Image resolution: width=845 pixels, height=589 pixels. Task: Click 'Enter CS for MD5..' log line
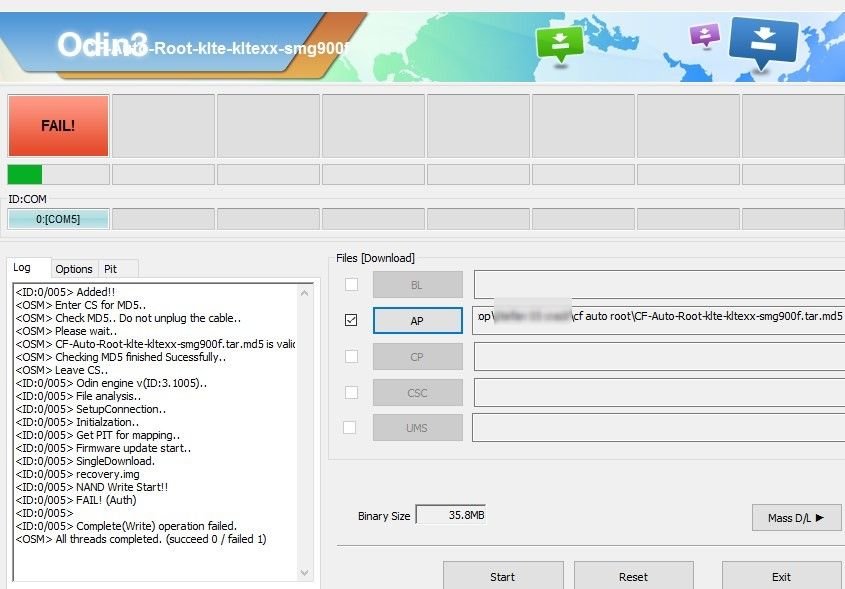coord(81,304)
